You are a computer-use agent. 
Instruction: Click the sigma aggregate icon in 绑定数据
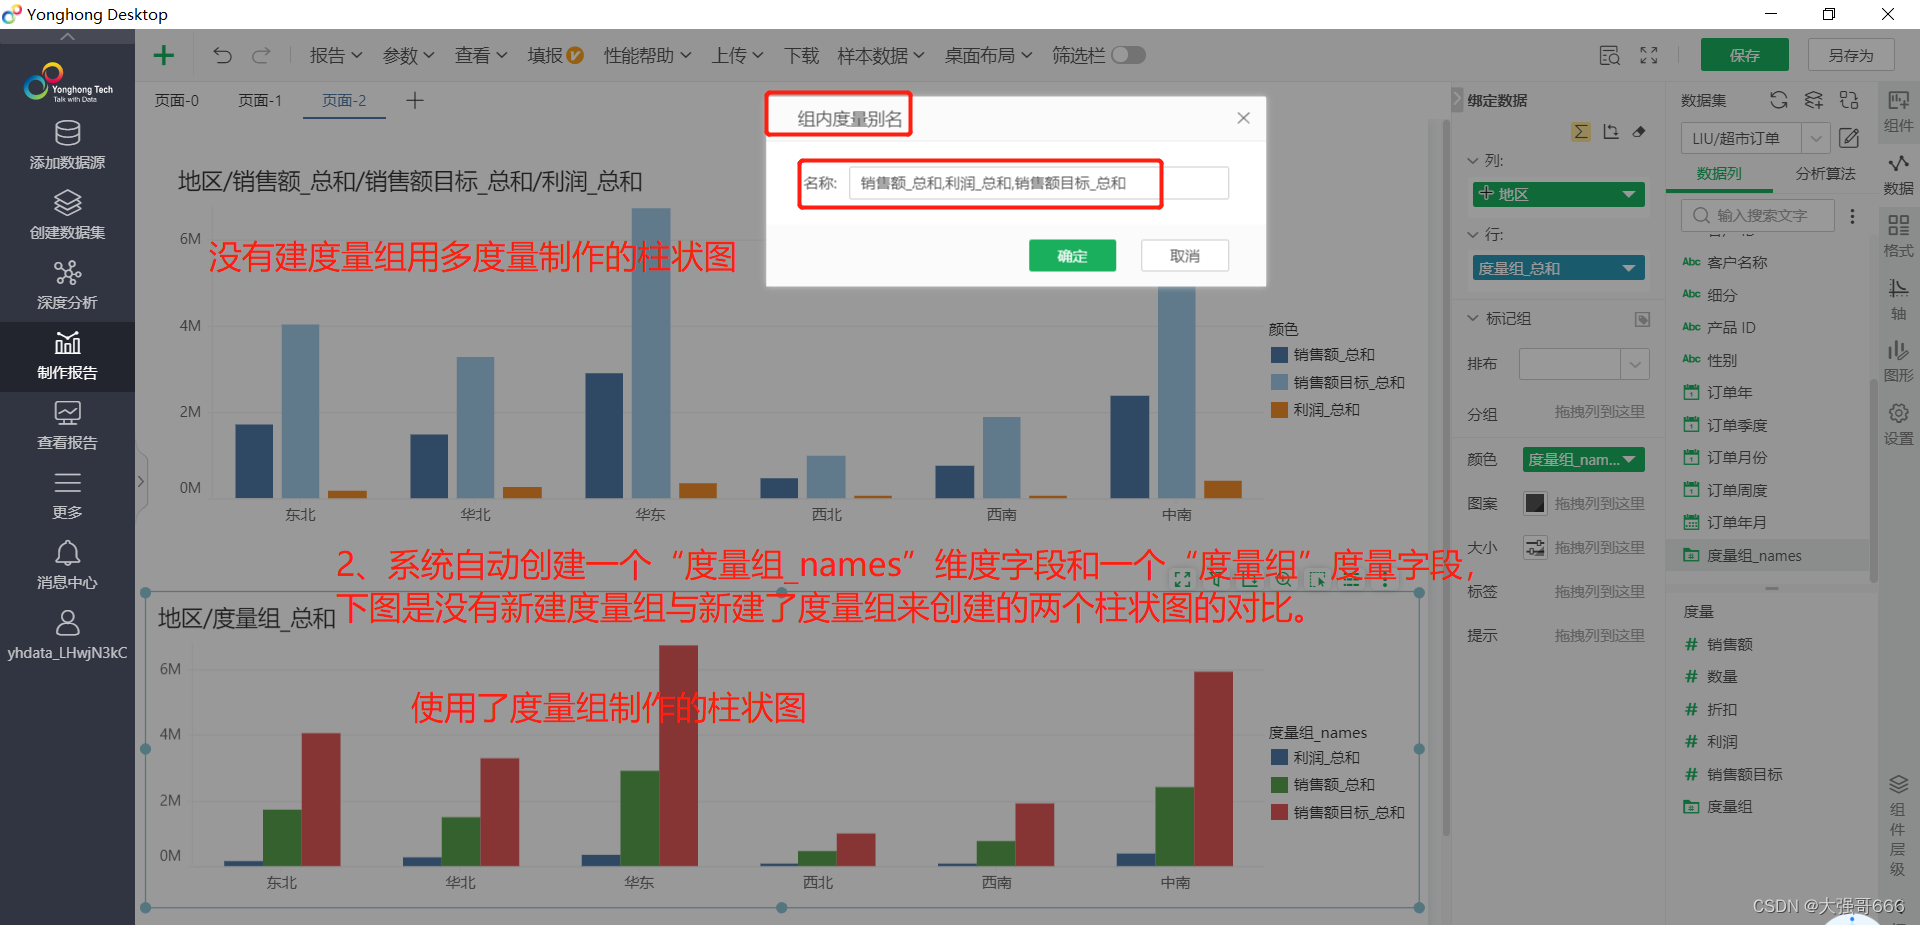1581,132
